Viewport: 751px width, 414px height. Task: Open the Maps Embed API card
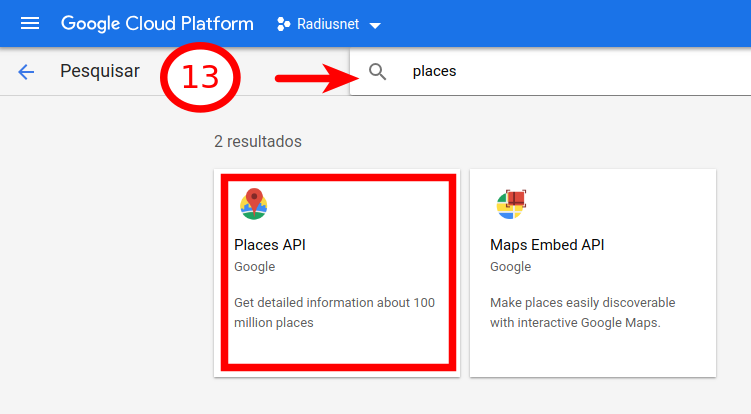point(593,273)
